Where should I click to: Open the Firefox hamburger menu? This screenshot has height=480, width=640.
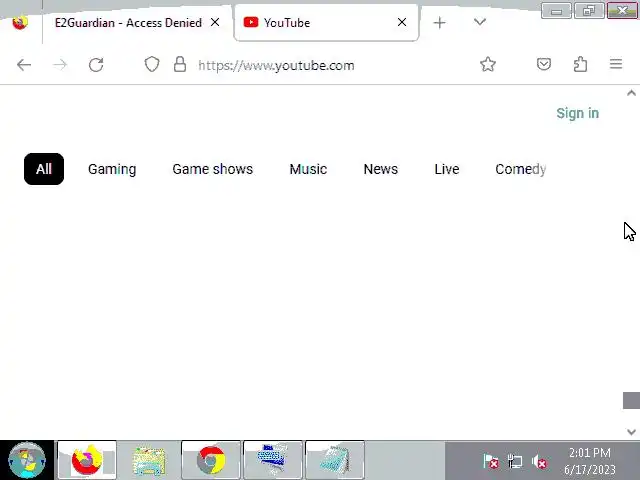[616, 64]
